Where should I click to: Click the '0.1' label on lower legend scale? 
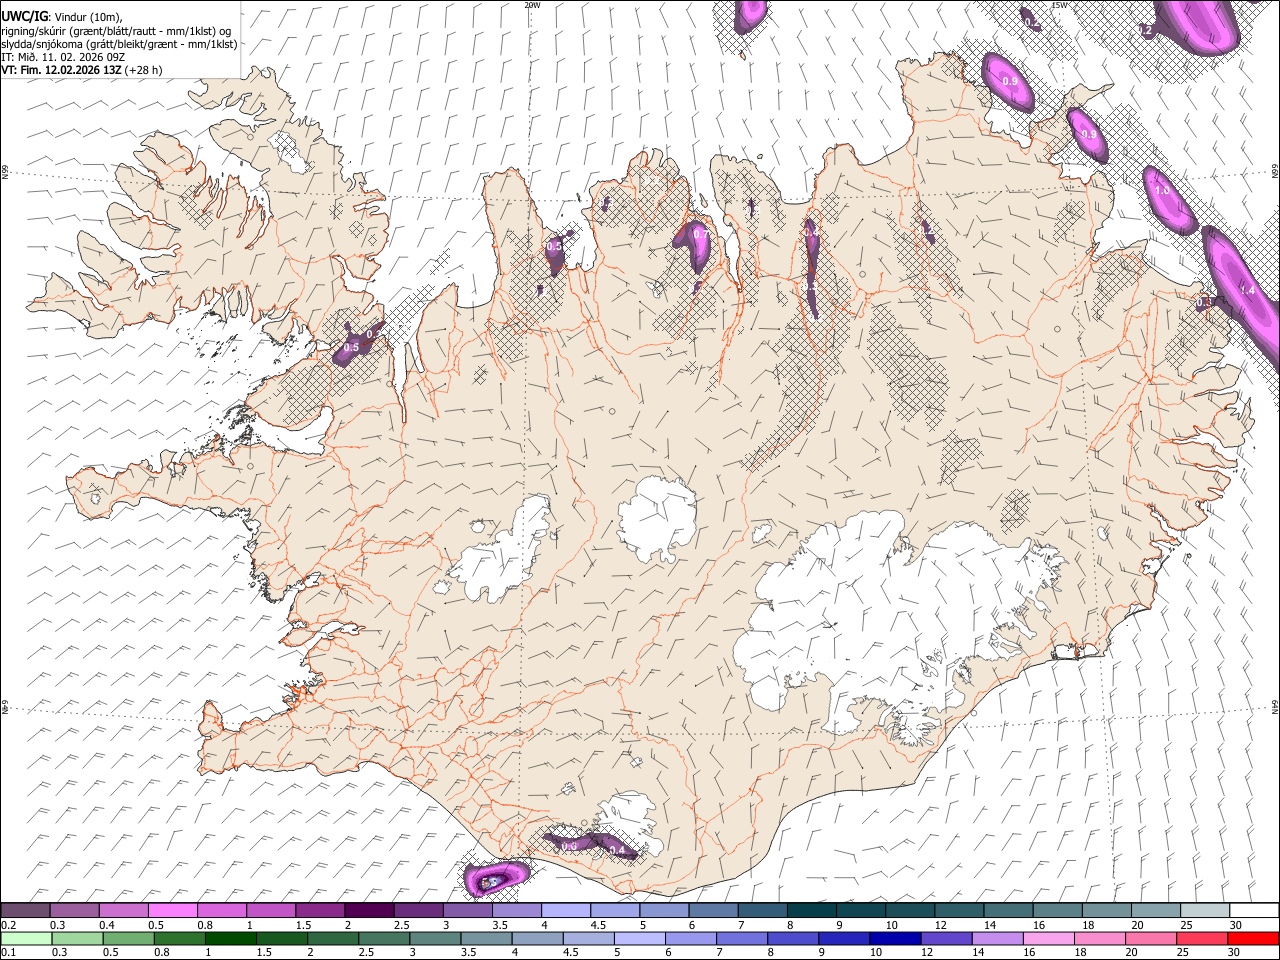(x=8, y=953)
